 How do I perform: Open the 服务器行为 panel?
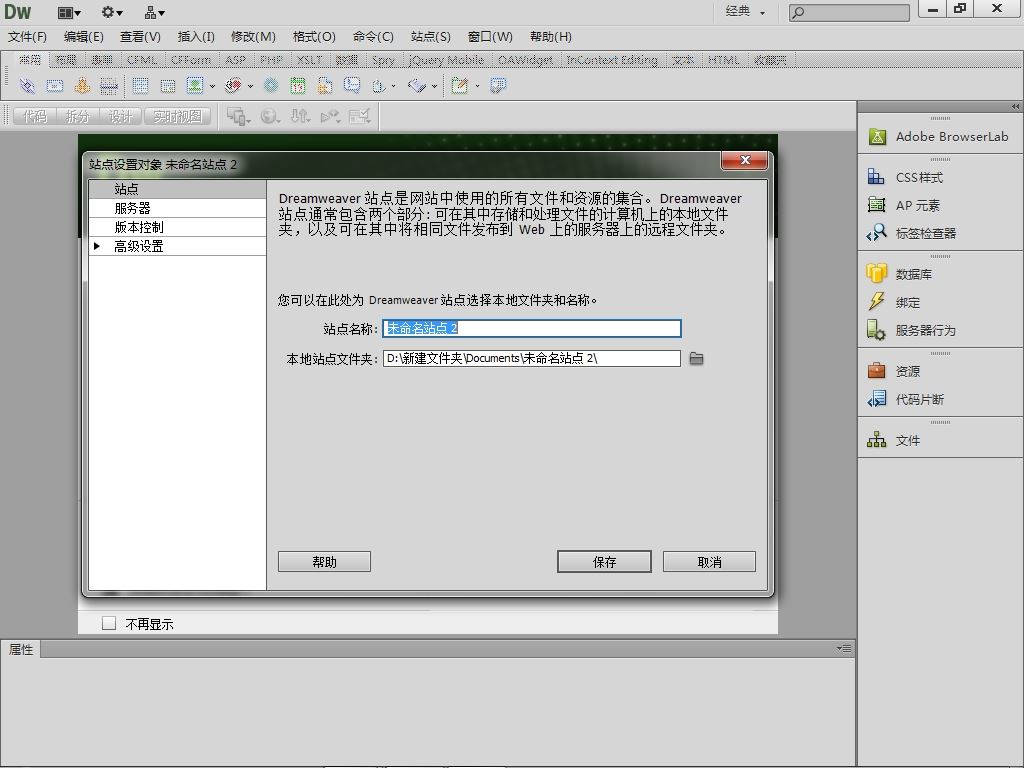coord(940,330)
